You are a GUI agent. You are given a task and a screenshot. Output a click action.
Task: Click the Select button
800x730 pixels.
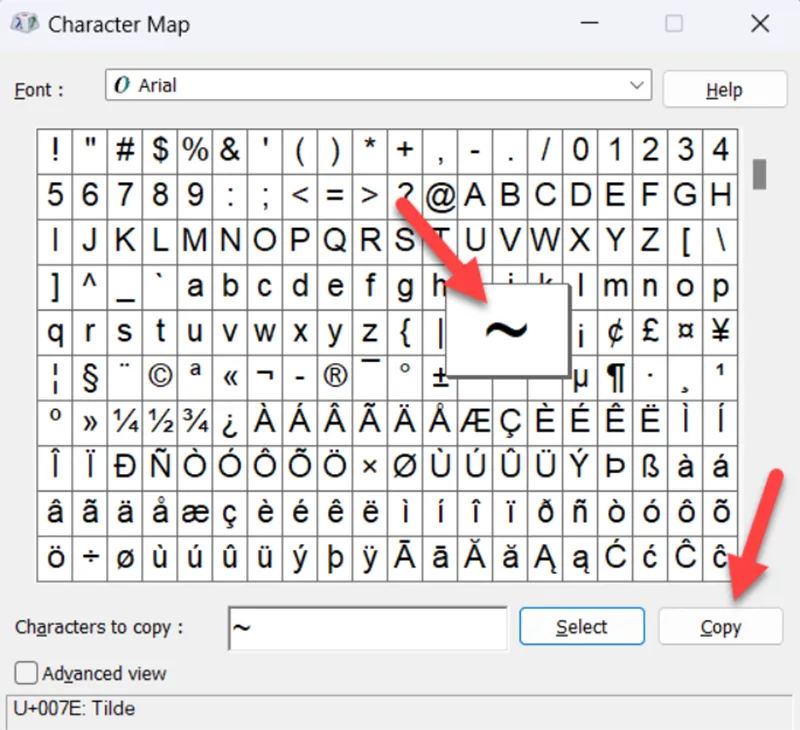point(582,626)
